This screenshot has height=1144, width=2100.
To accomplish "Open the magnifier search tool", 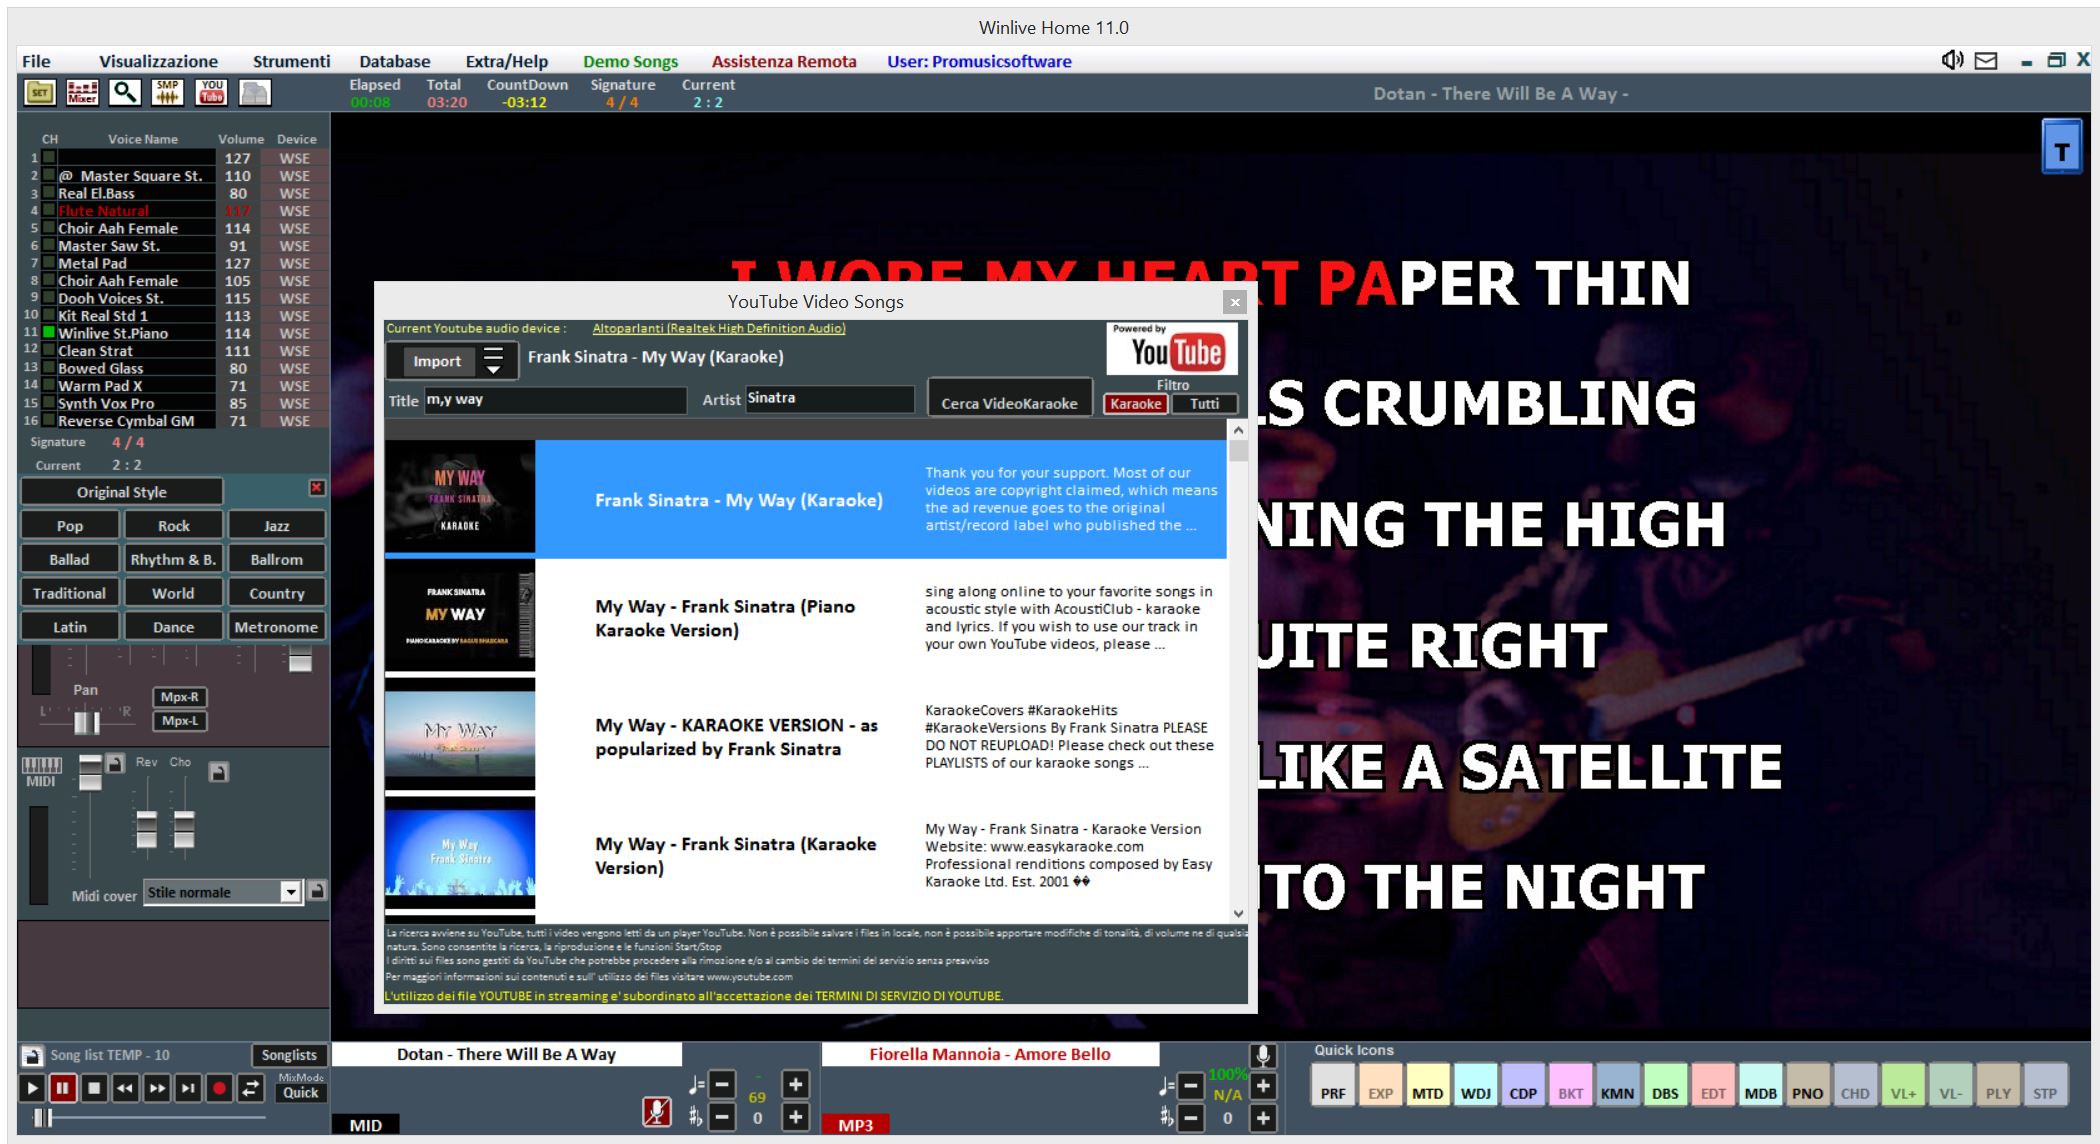I will tap(125, 93).
